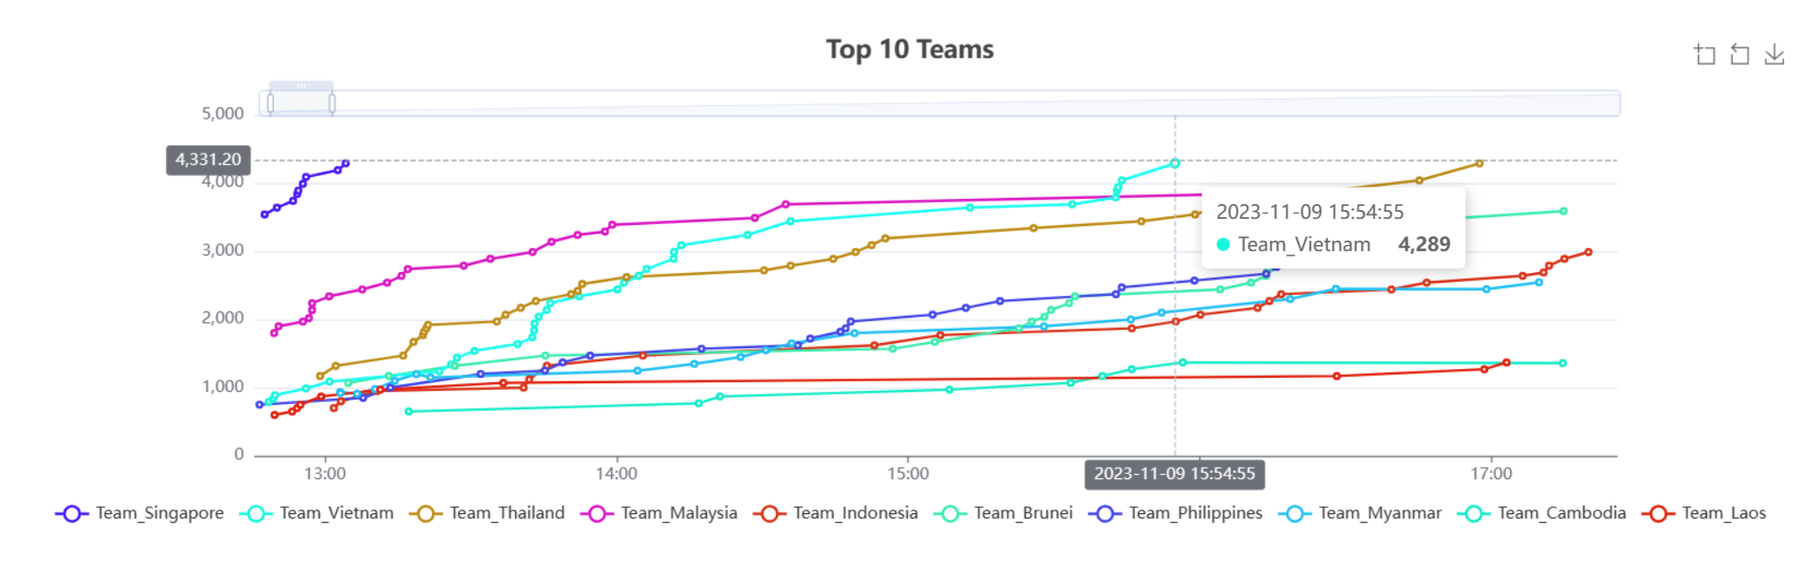
Task: Click the left handle of zoom slider
Action: point(270,103)
